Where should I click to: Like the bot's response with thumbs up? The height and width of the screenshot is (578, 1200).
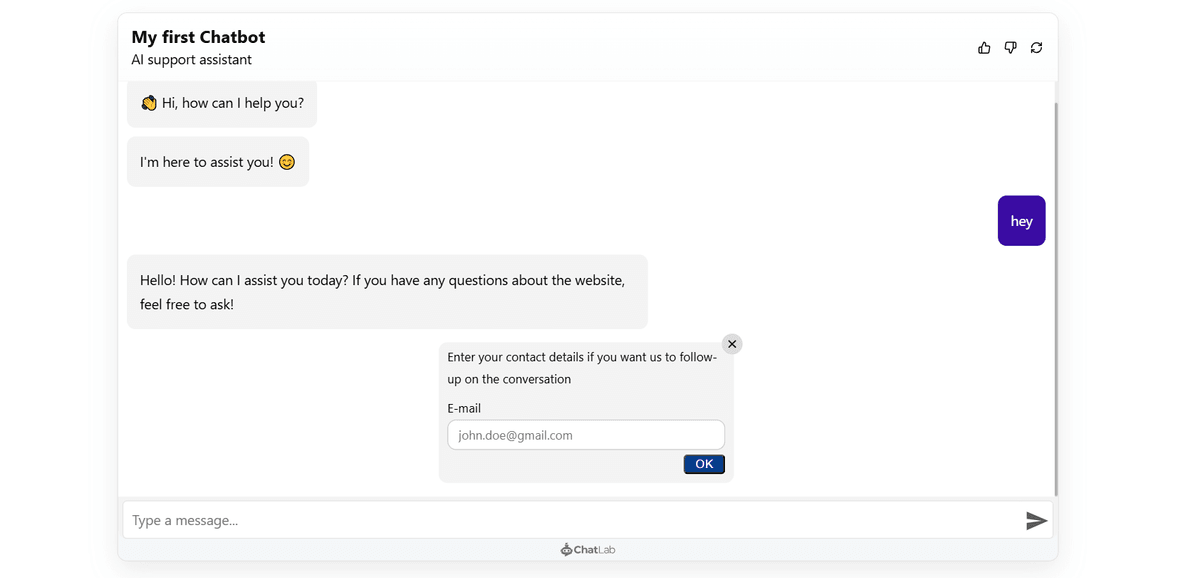pos(983,47)
